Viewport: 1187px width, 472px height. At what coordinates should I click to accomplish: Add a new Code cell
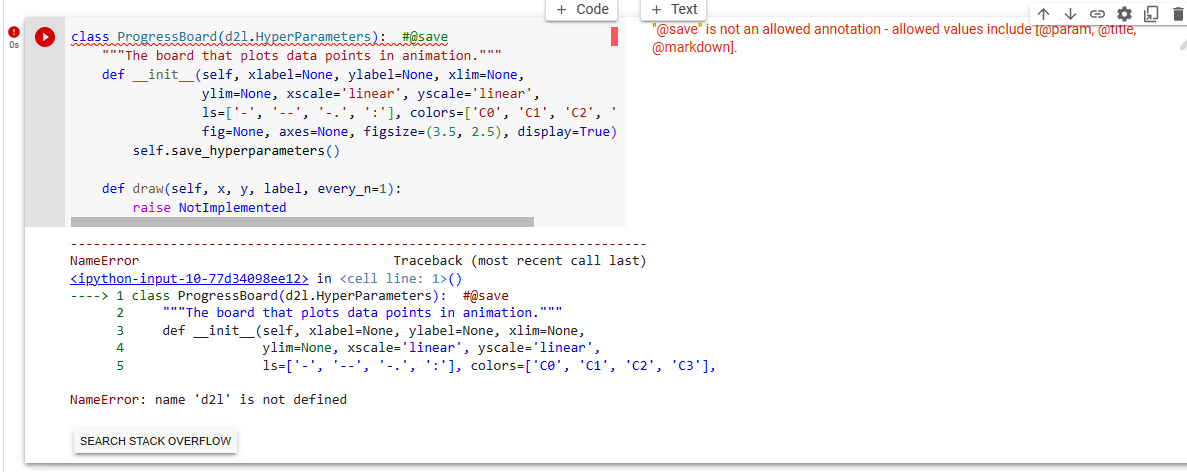click(x=581, y=9)
